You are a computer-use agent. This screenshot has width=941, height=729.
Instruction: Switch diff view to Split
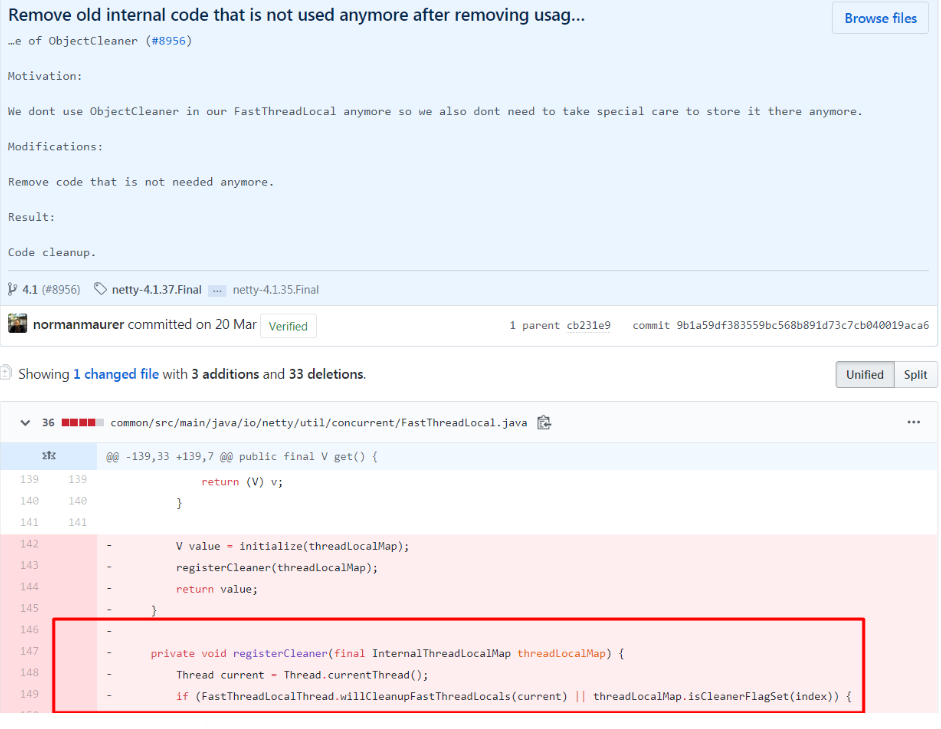(915, 375)
